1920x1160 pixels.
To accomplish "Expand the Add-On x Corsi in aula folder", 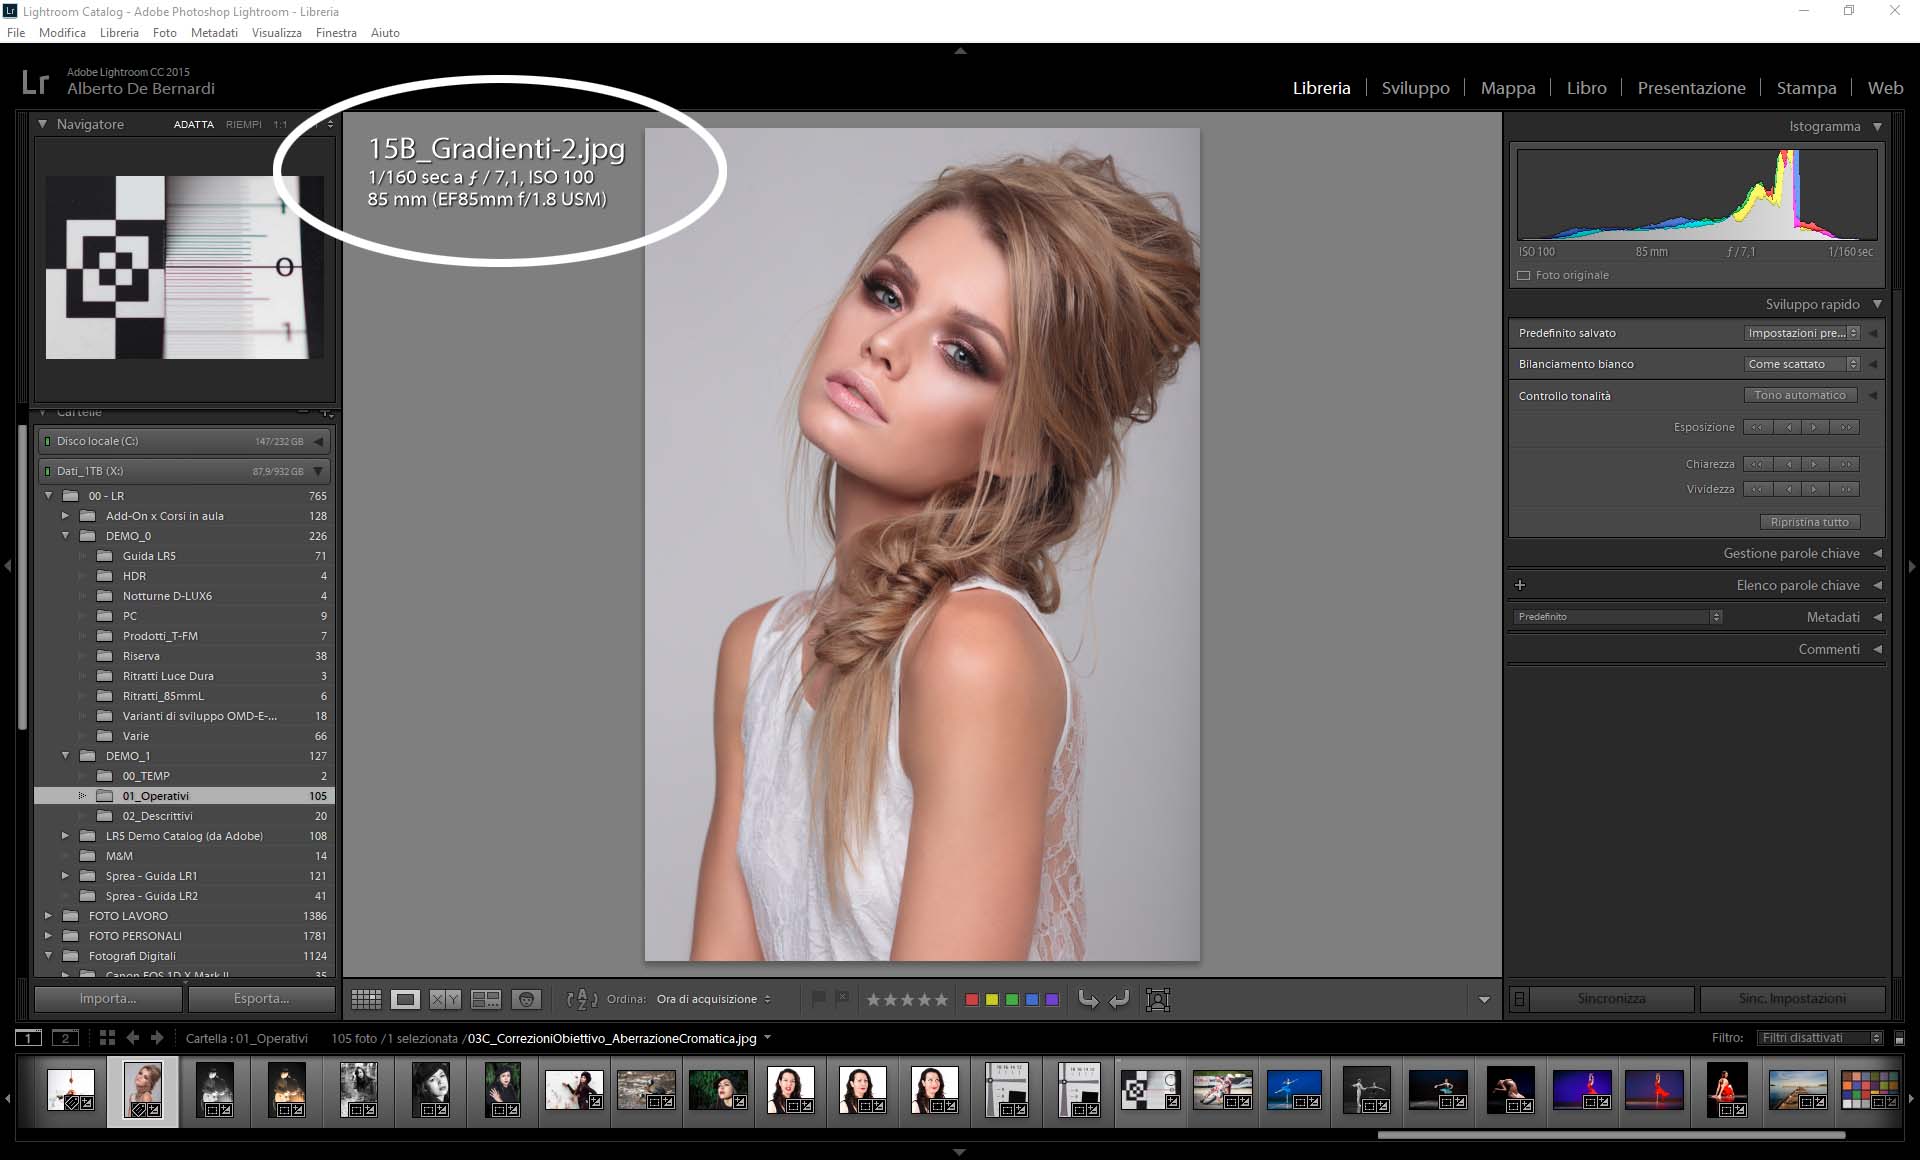I will [66, 516].
